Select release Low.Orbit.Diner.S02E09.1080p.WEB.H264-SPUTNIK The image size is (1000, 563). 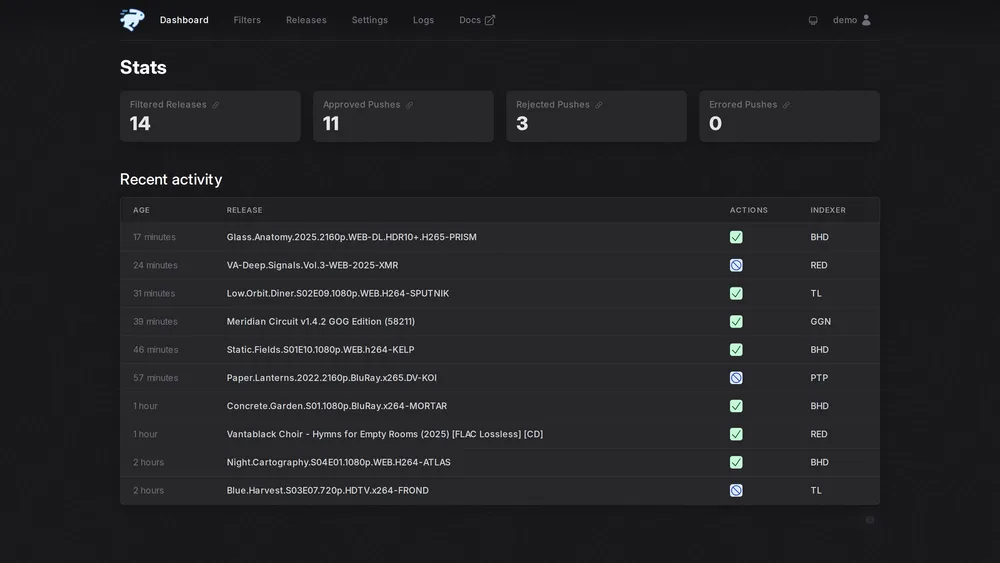pos(337,293)
